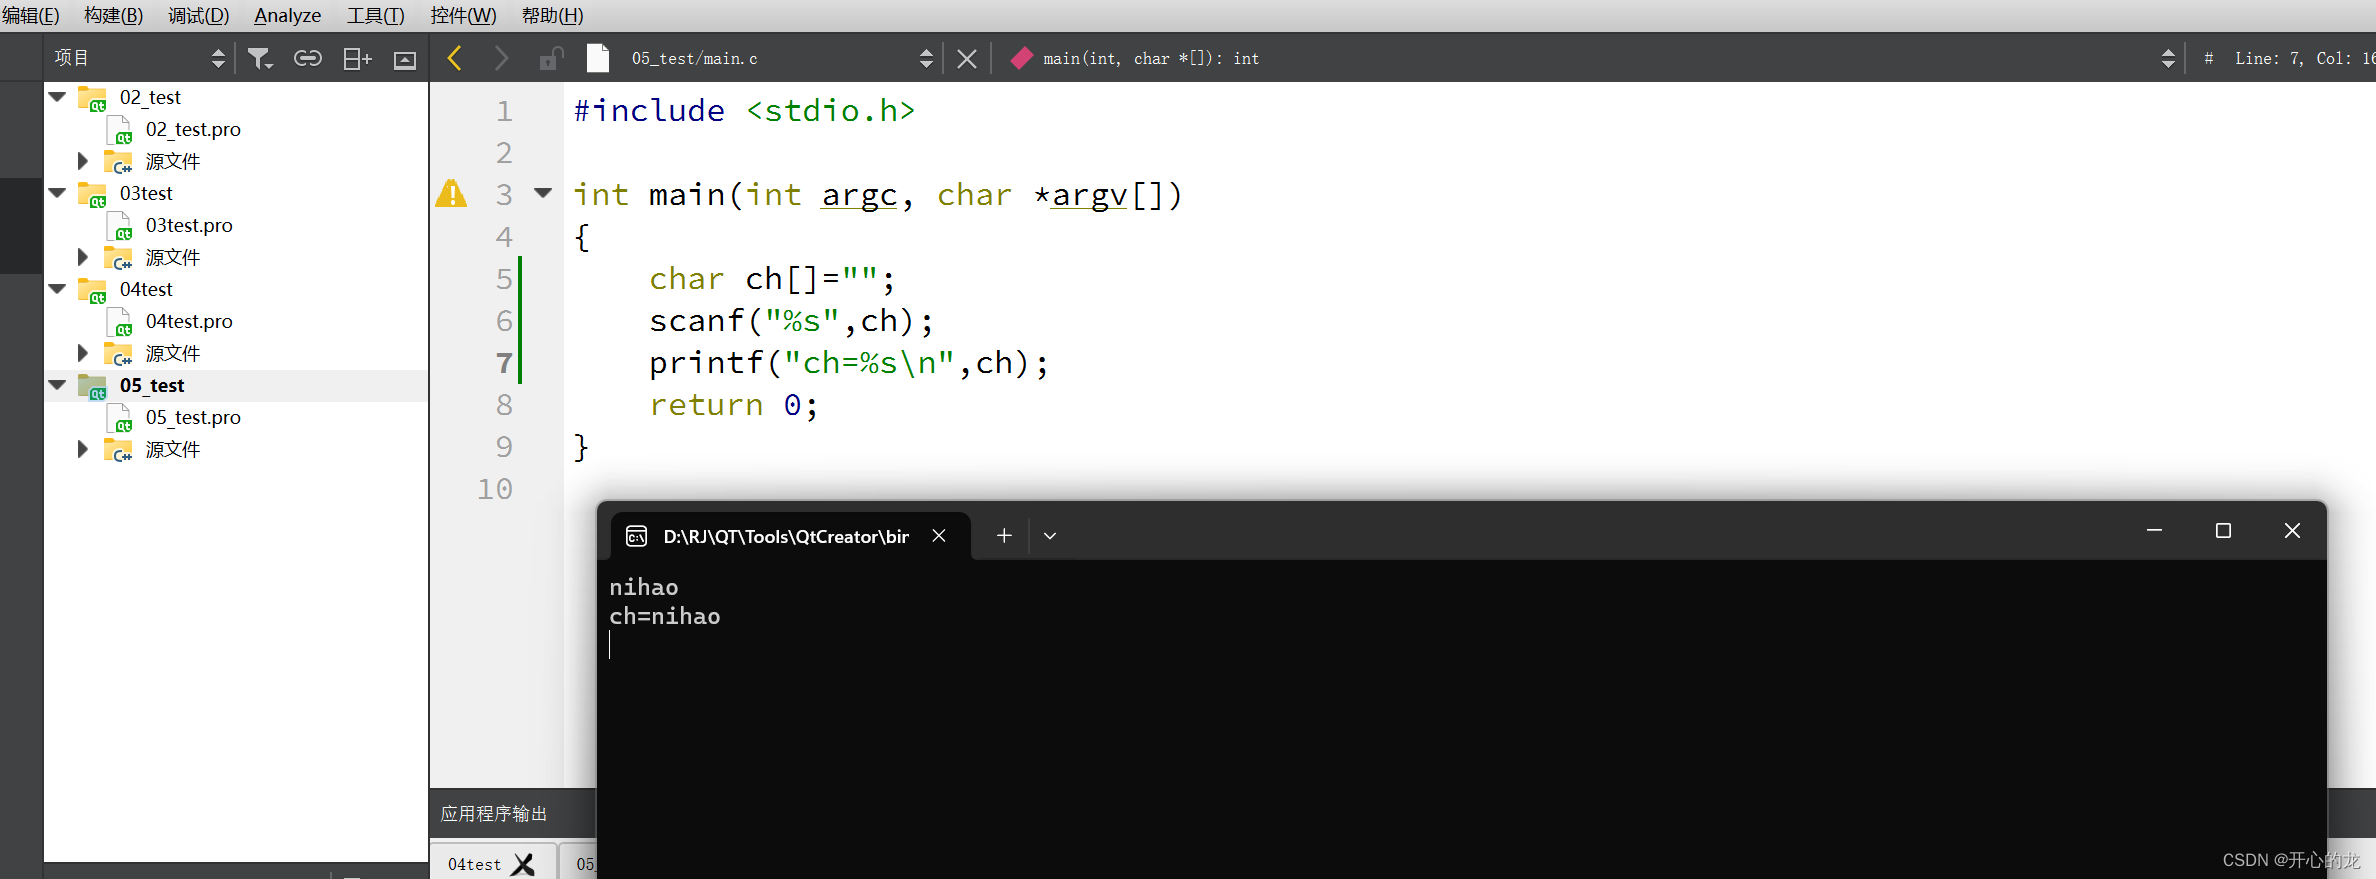Fold main function with line 3 arrow
Viewport: 2376px width, 879px height.
pyautogui.click(x=543, y=193)
